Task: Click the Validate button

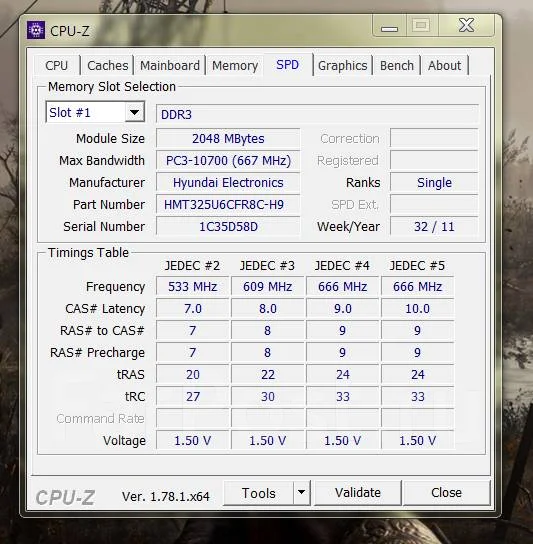Action: [x=358, y=492]
